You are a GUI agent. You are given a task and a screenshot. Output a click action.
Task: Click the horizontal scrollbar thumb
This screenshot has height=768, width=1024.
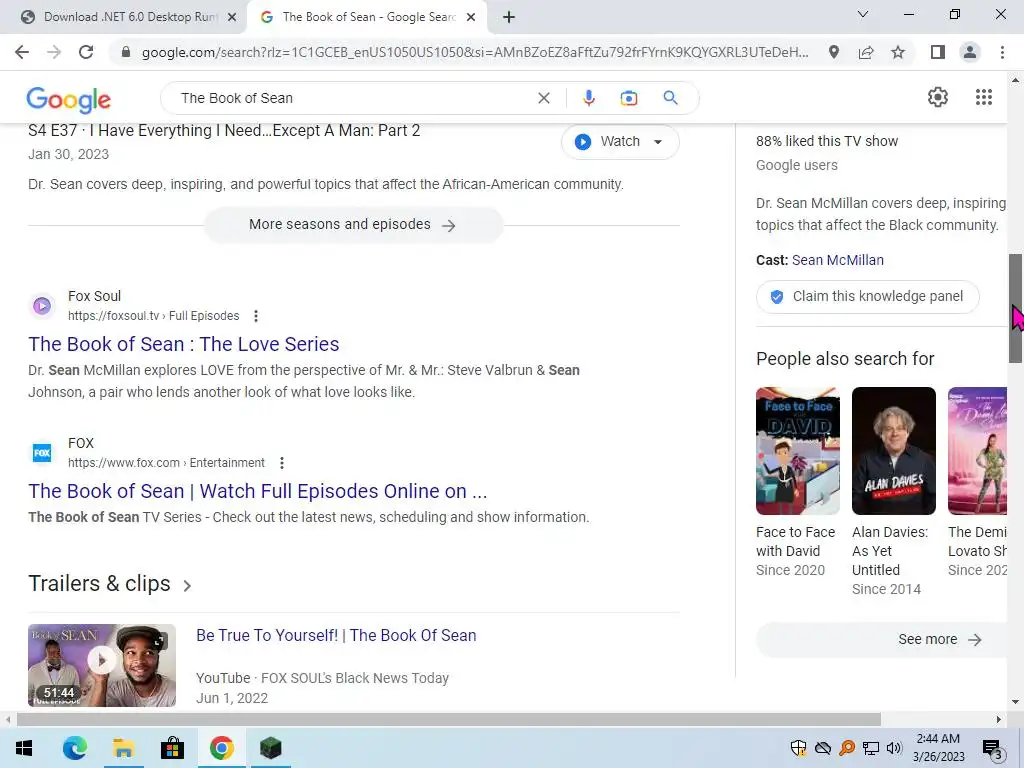[x=449, y=720]
